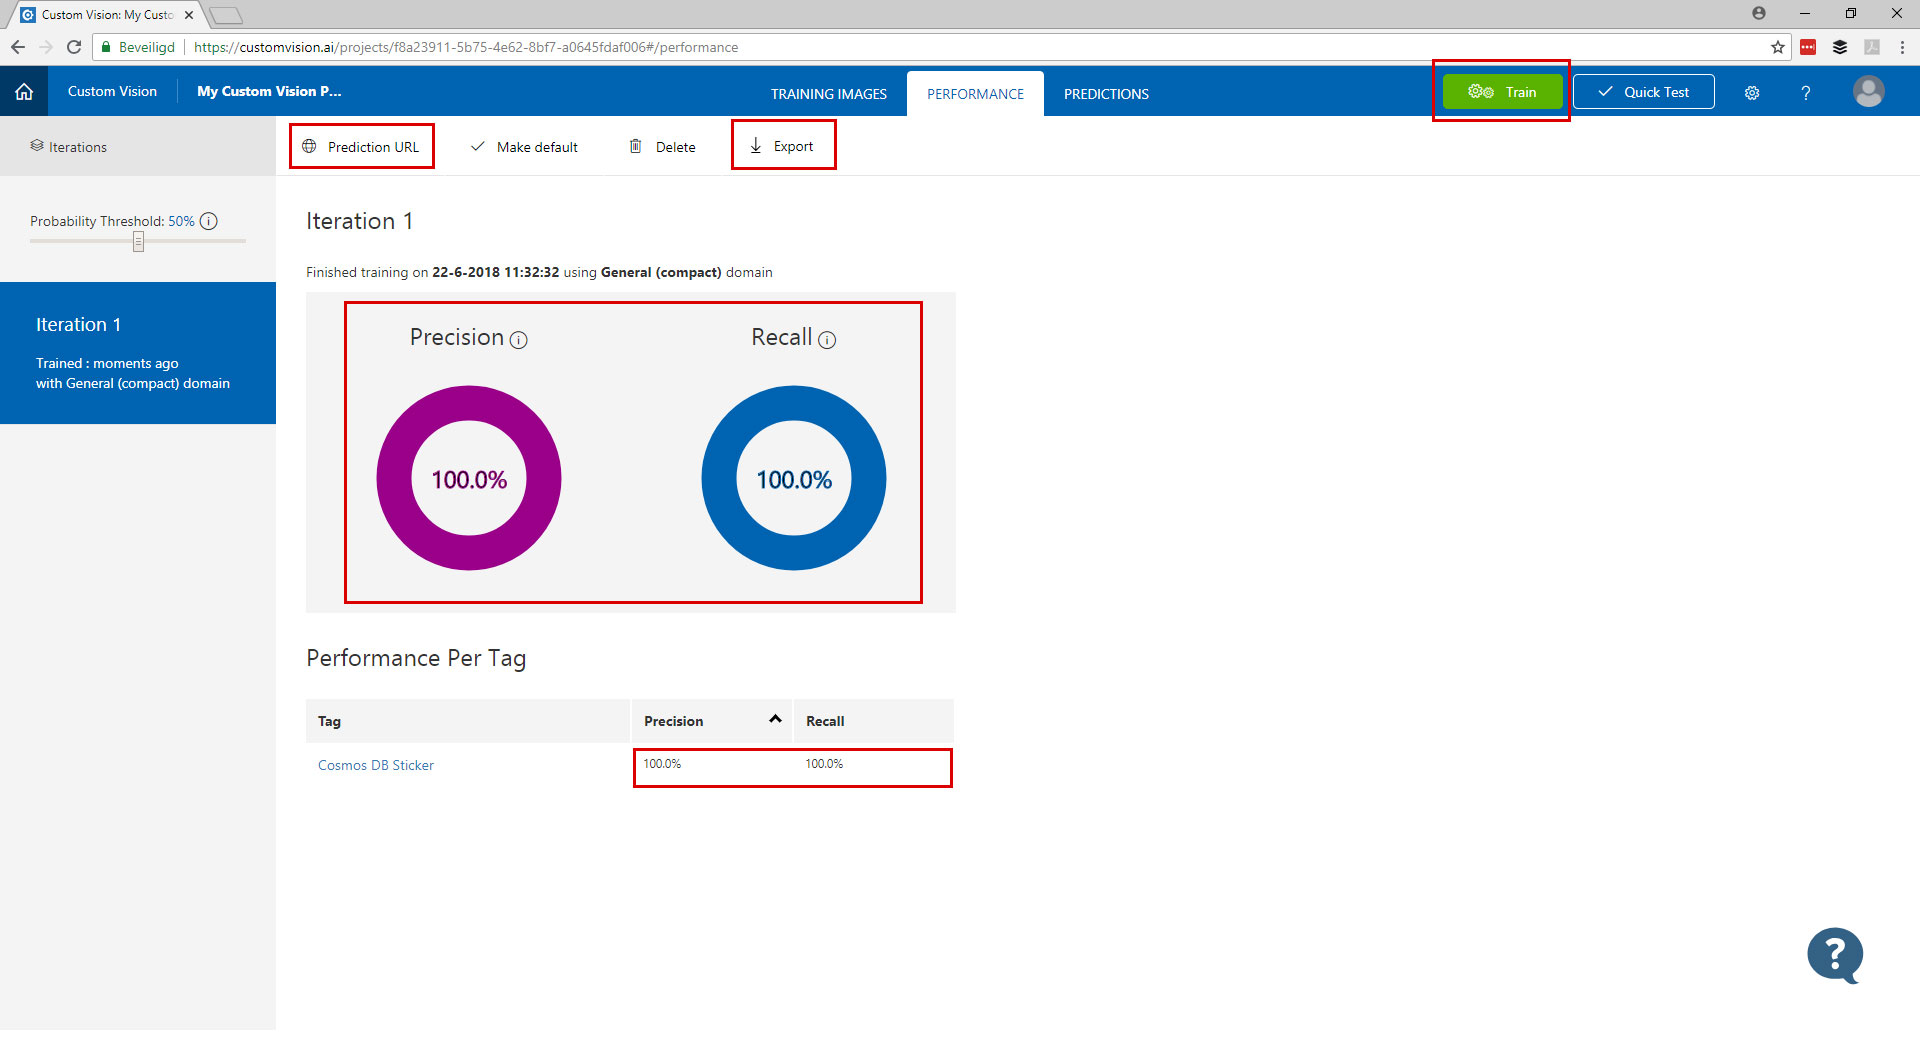Open the Cosmos DB Sticker tag link

pyautogui.click(x=376, y=765)
